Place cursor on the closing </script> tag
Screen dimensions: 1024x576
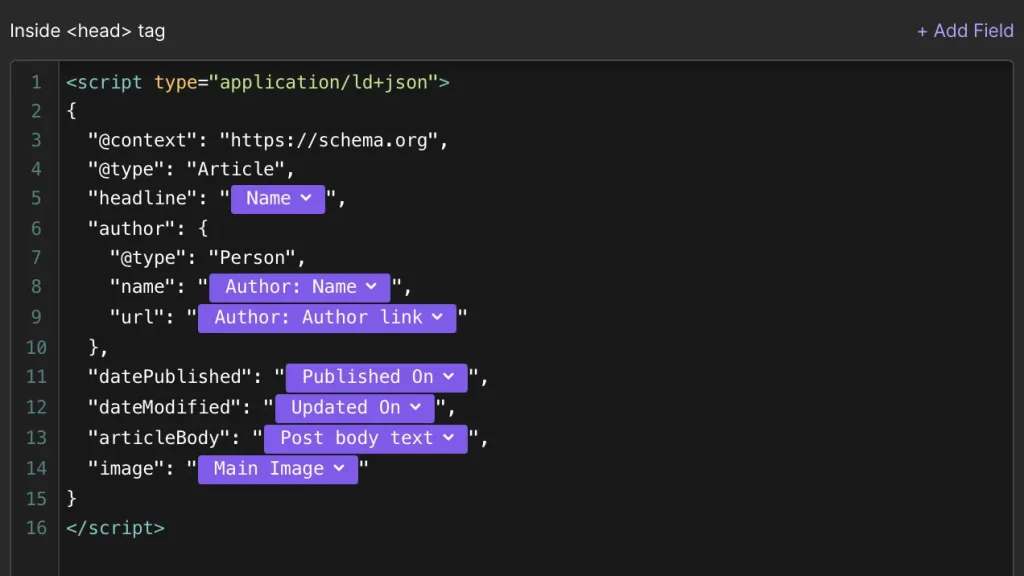click(x=115, y=528)
